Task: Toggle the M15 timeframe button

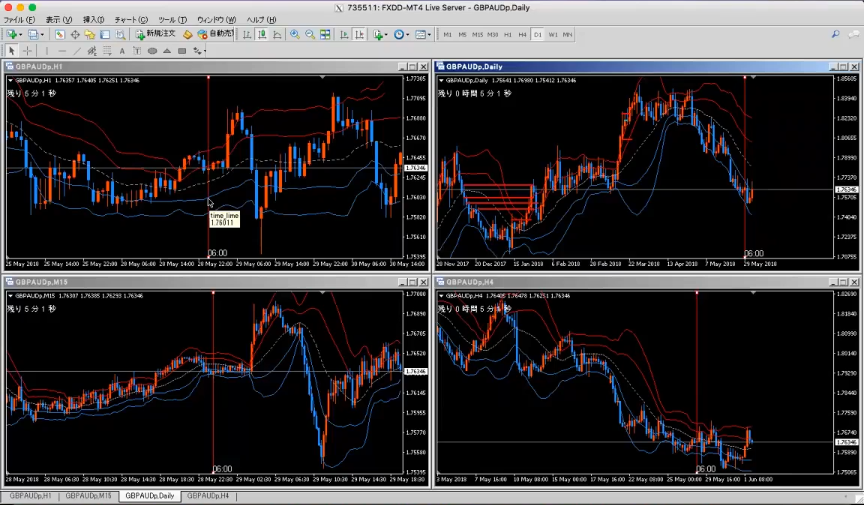Action: [477, 34]
